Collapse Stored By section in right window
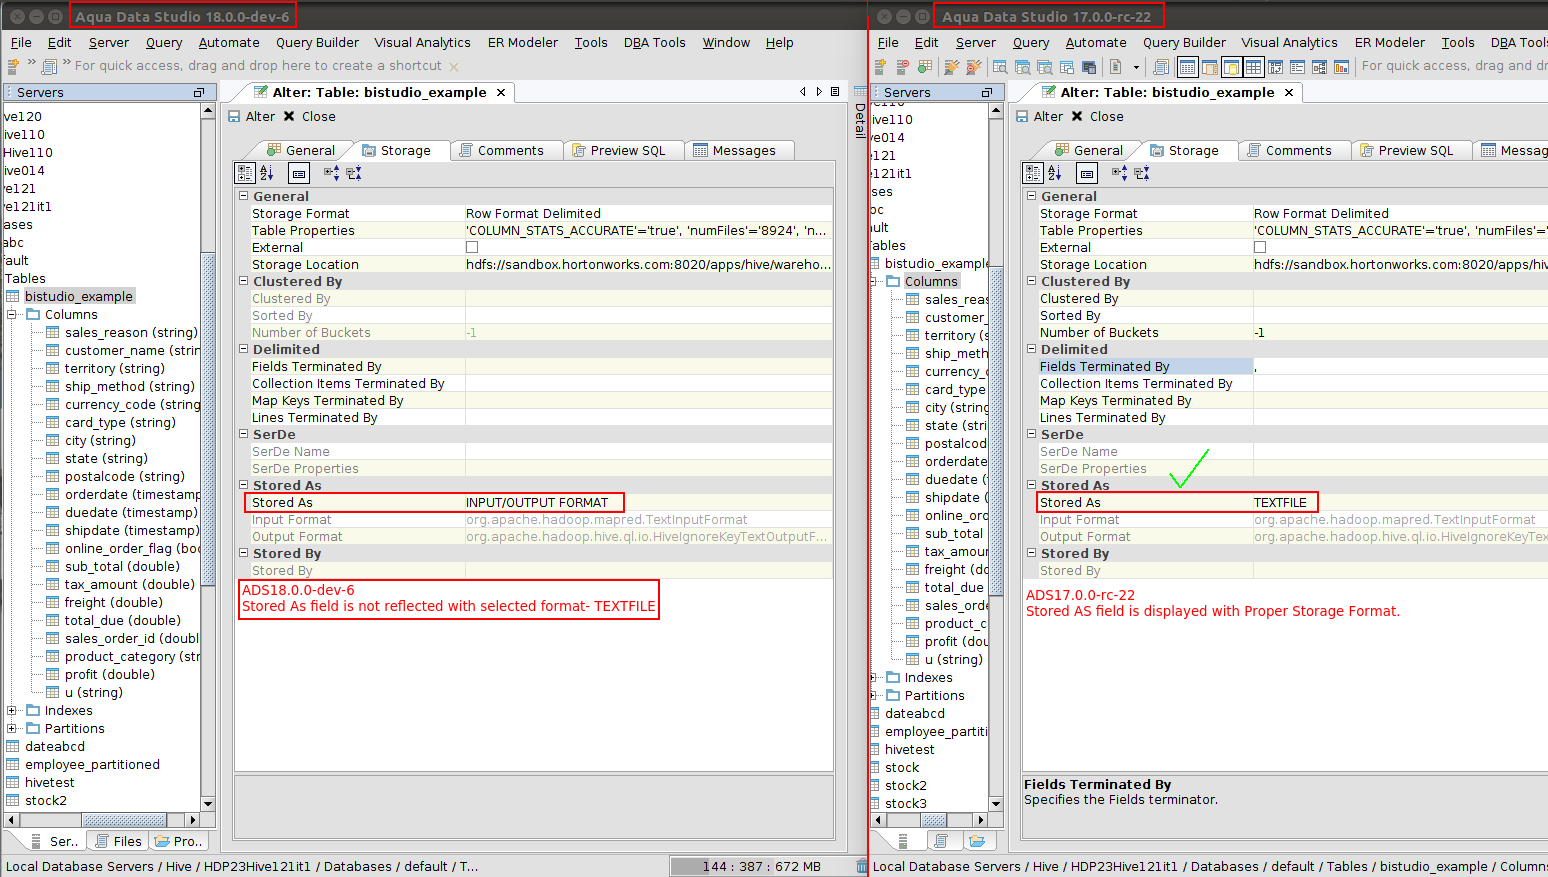The width and height of the screenshot is (1548, 877). [1031, 553]
